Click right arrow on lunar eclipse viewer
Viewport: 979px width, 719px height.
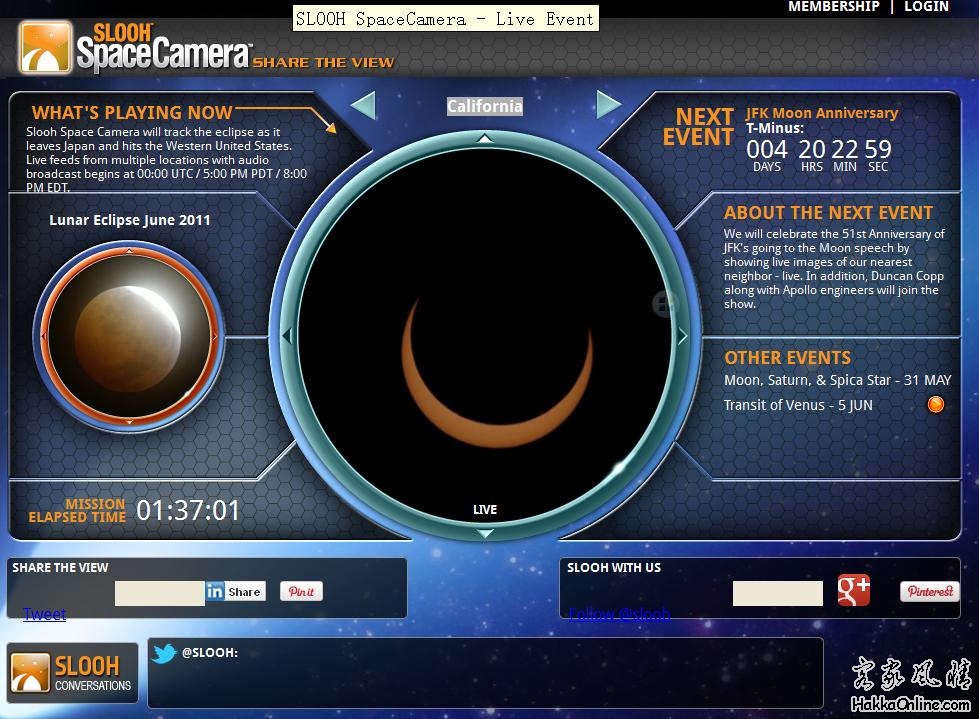tap(215, 336)
